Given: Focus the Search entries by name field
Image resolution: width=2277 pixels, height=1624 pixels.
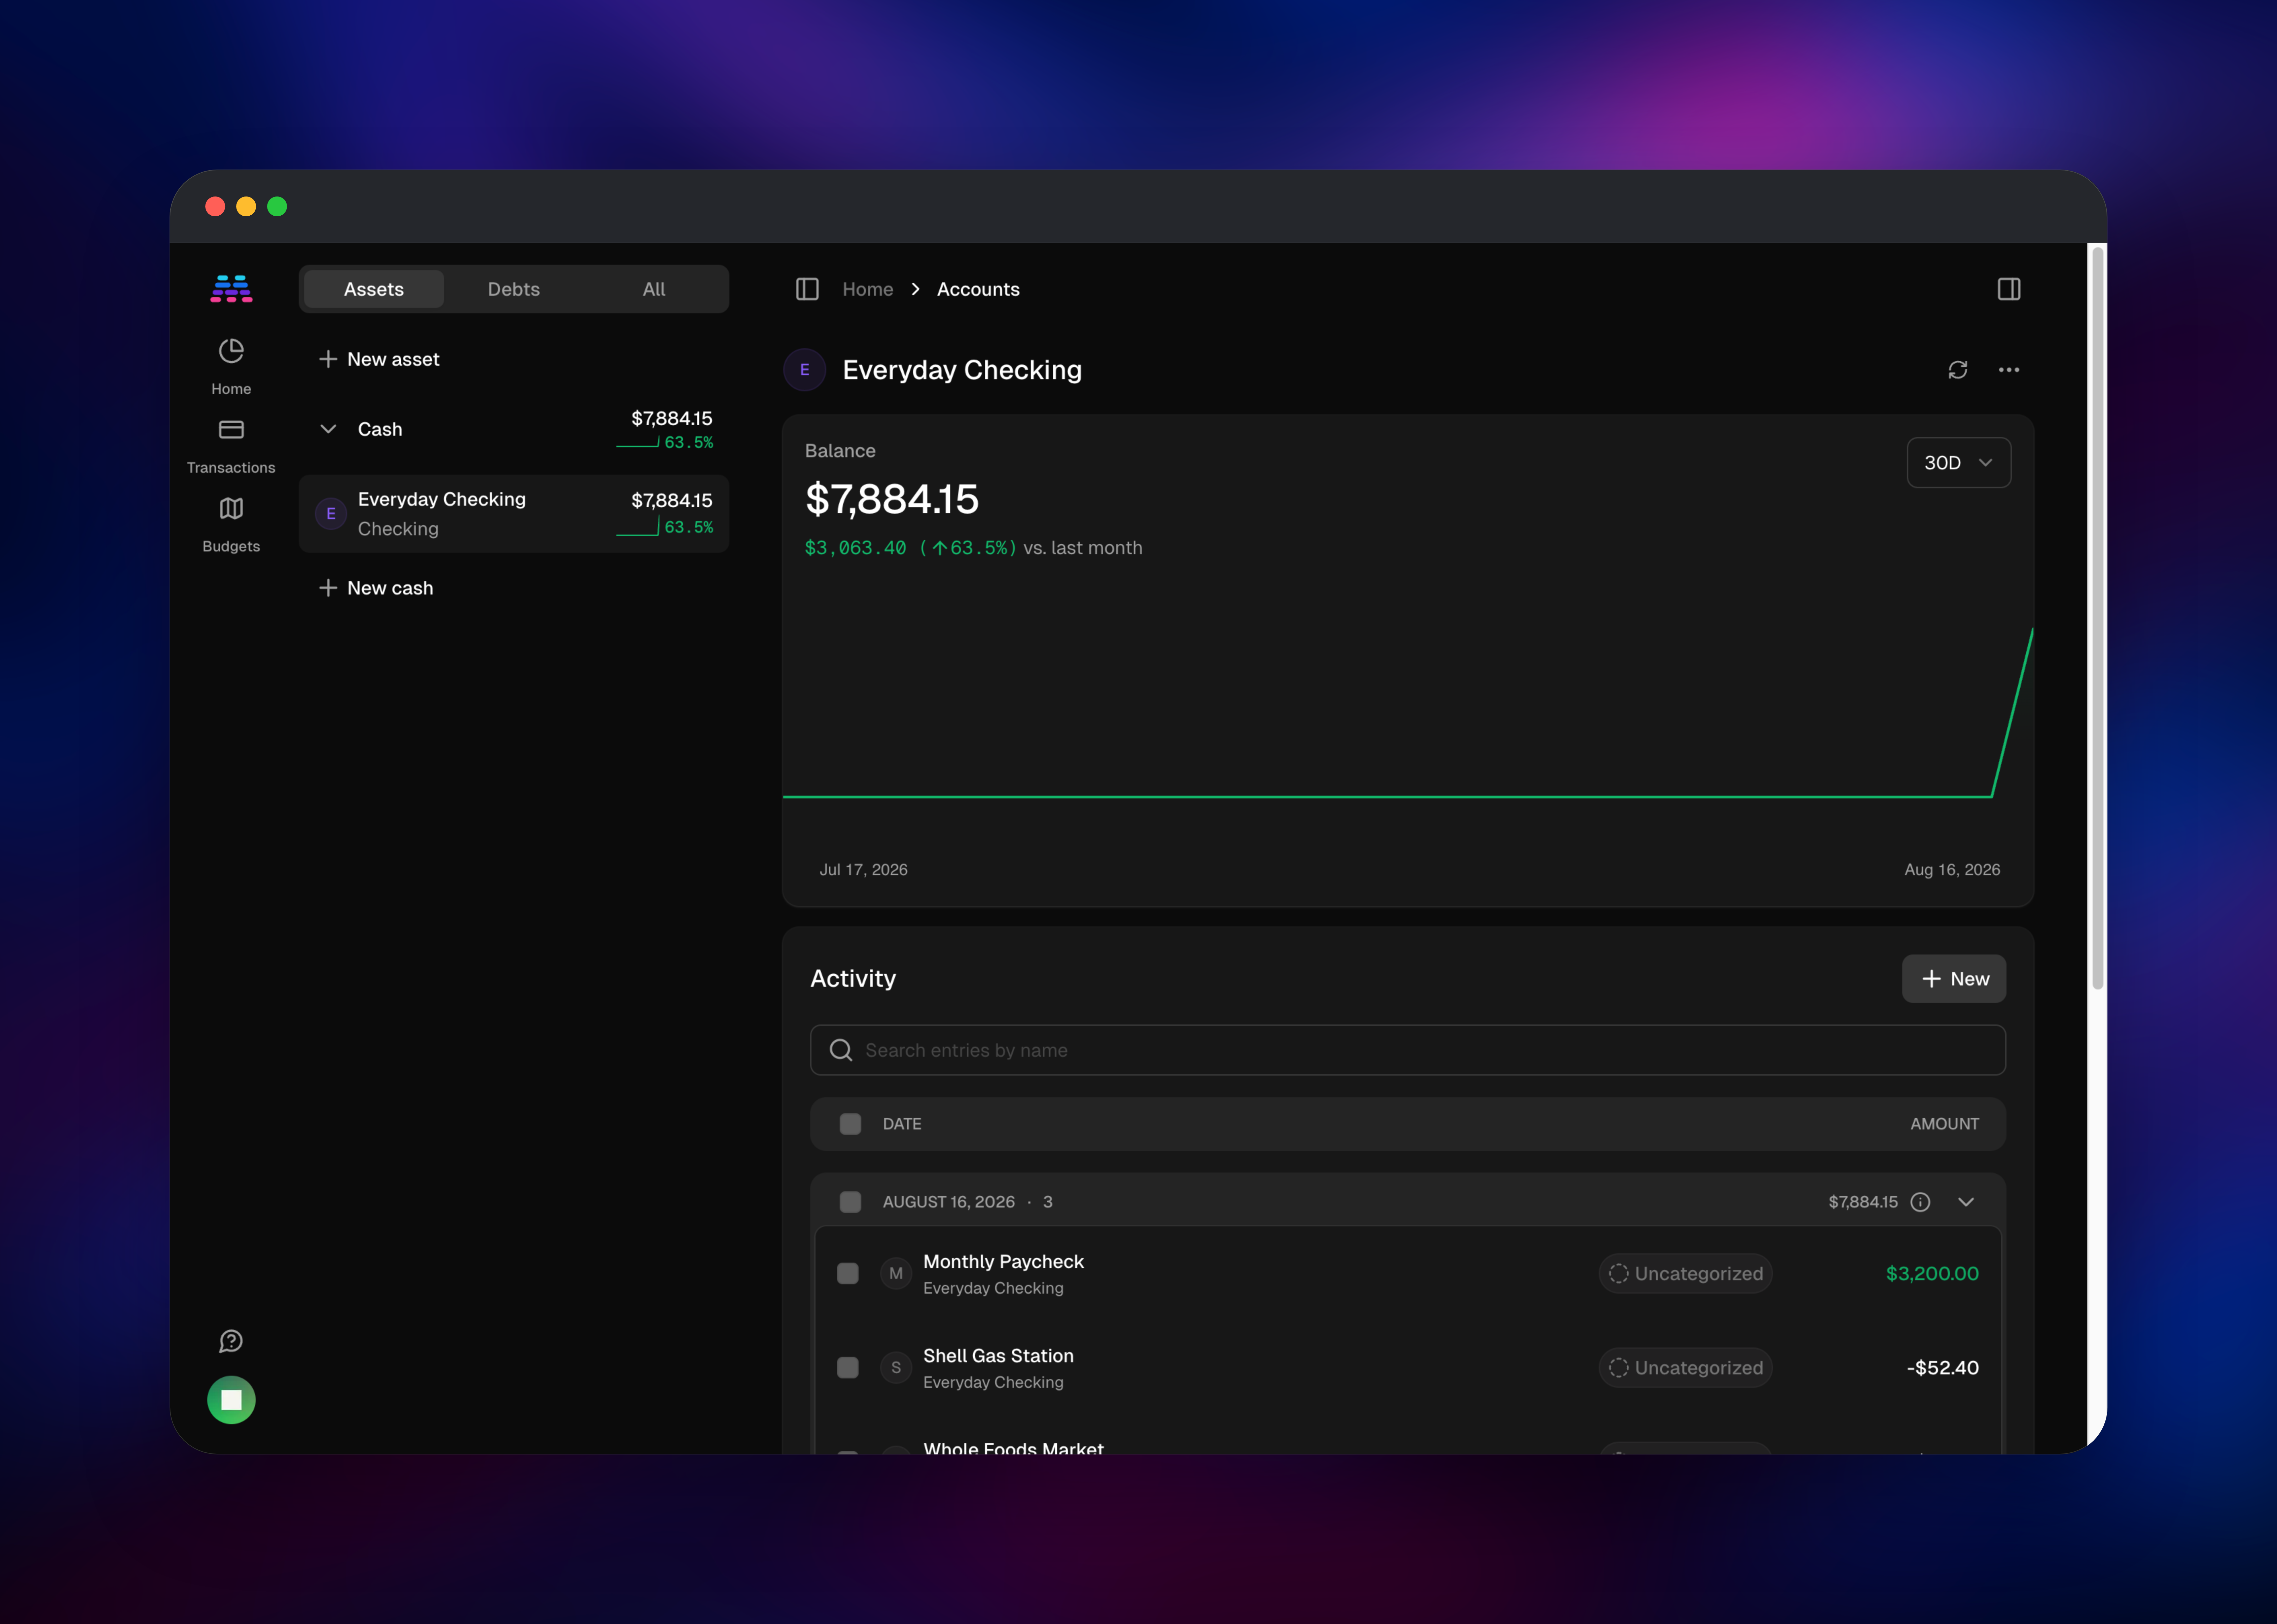Looking at the screenshot, I should tap(1408, 1050).
